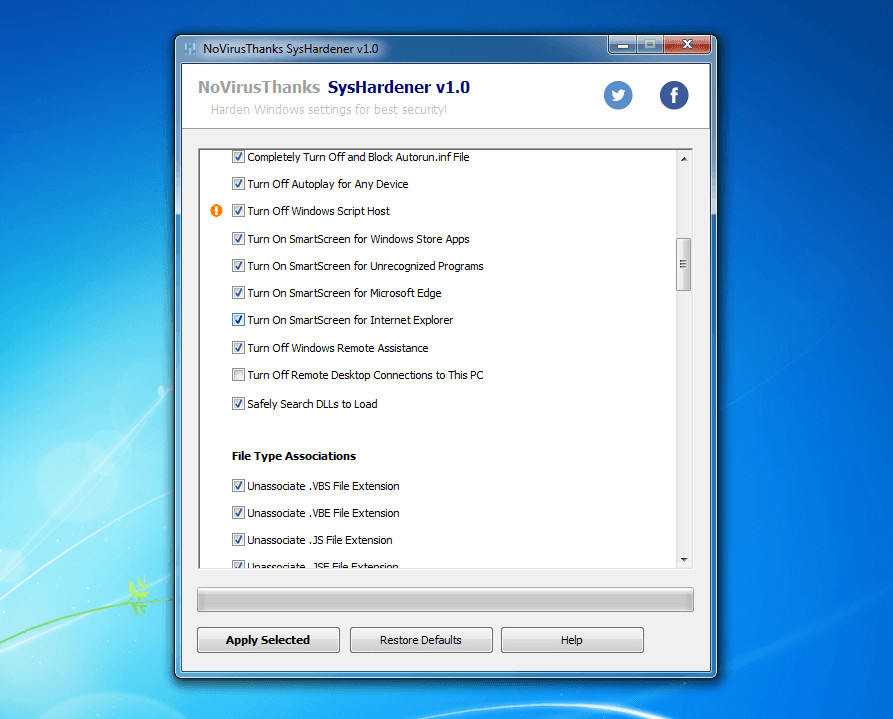Open the Facebook icon link
The image size is (893, 719).
(x=674, y=95)
